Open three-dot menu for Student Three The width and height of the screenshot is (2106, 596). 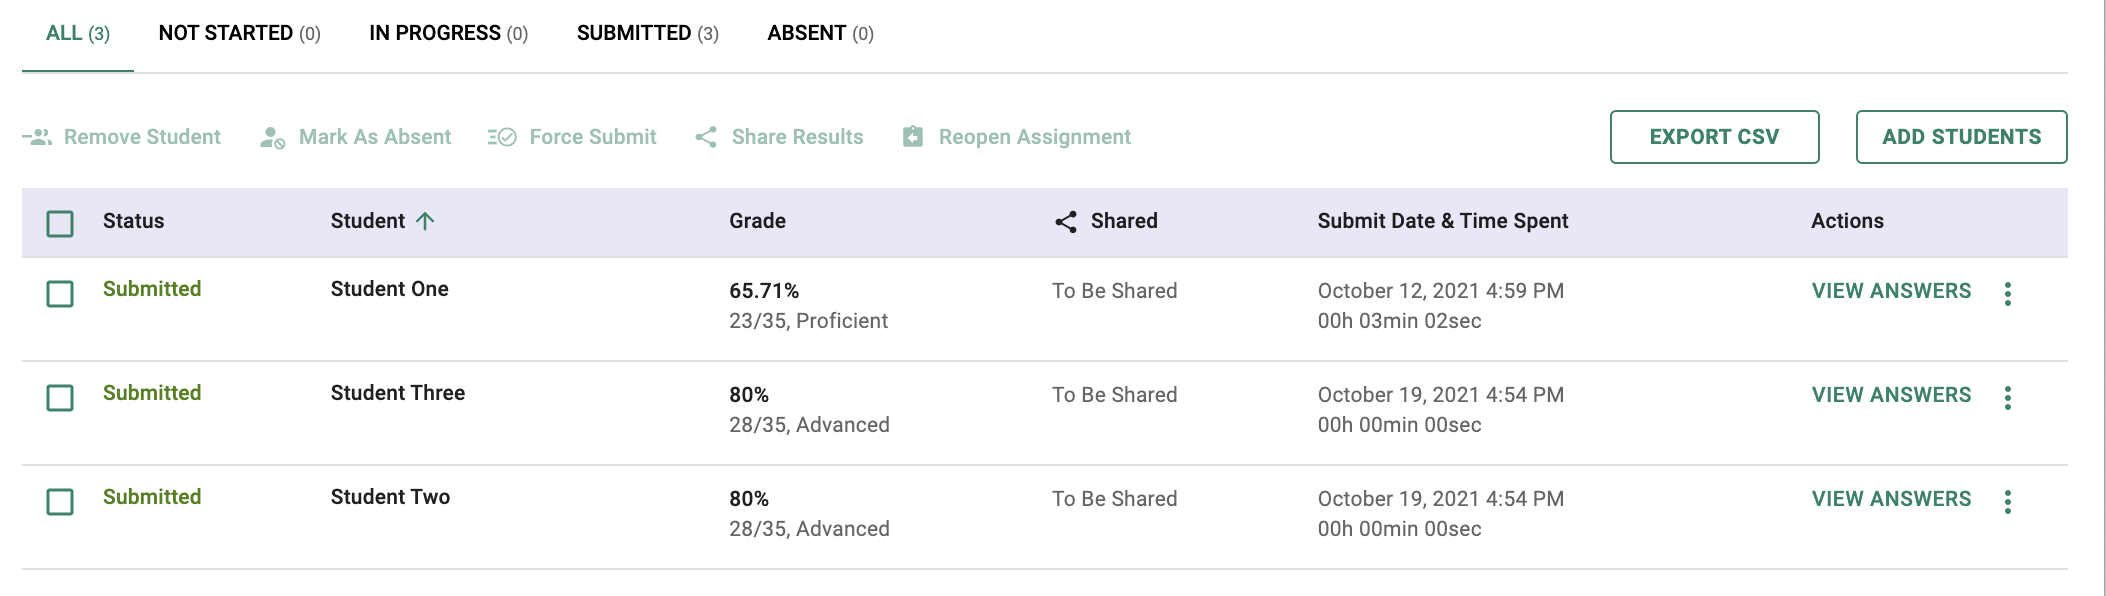[2007, 397]
